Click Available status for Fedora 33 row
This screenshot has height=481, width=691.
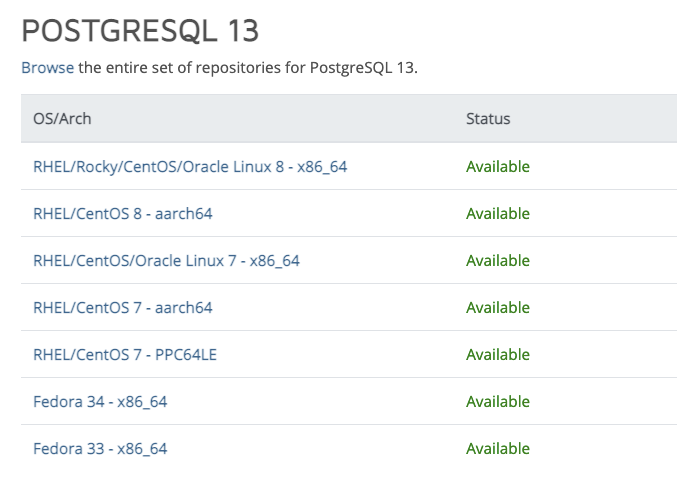click(498, 449)
